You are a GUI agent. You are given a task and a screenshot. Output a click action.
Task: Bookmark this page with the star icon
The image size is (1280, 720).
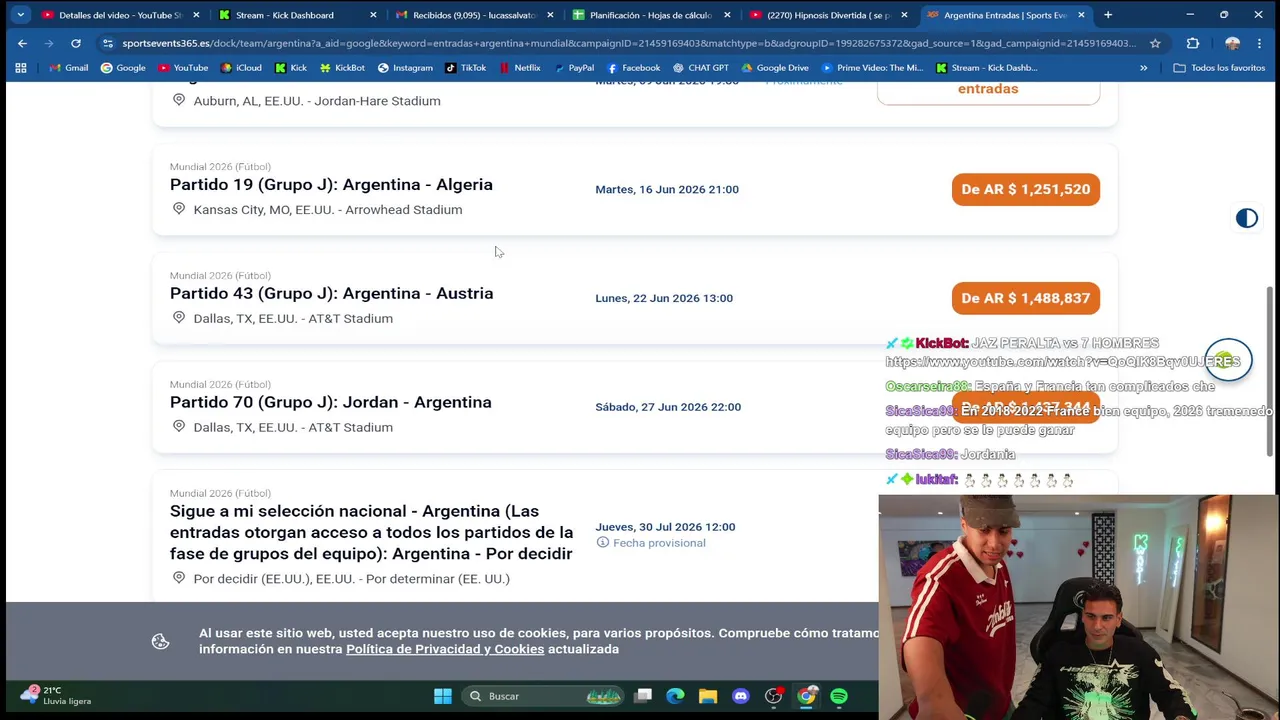click(x=1155, y=43)
